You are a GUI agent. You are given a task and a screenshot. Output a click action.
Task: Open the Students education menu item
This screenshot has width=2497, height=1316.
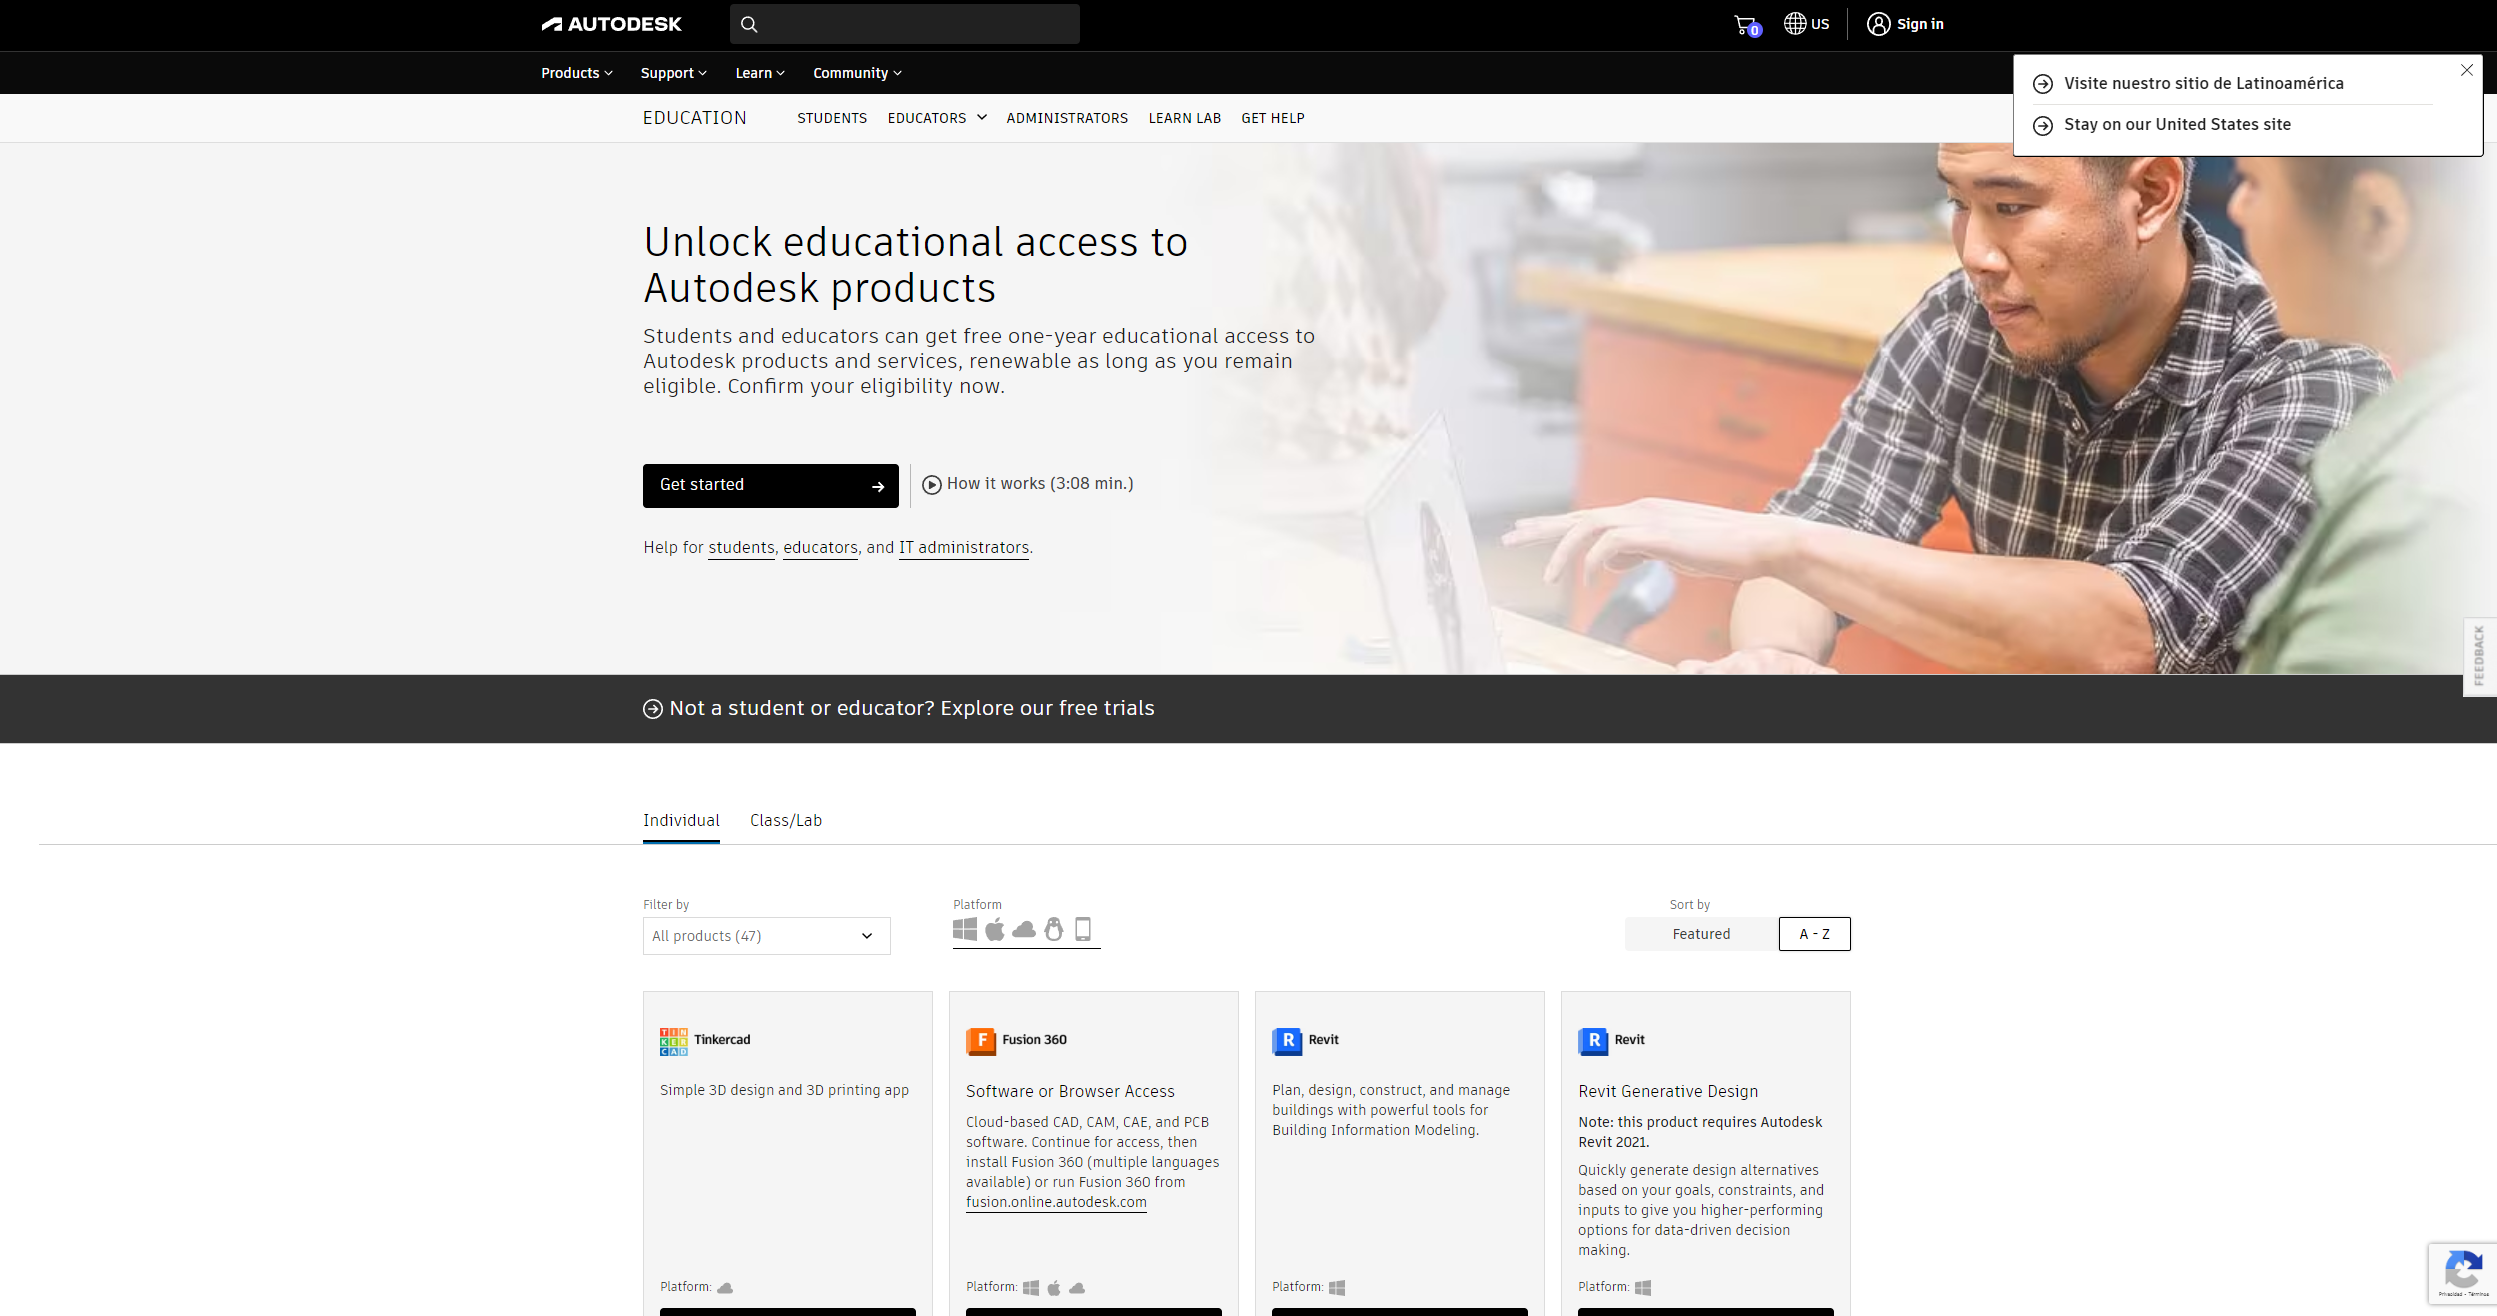tap(832, 118)
